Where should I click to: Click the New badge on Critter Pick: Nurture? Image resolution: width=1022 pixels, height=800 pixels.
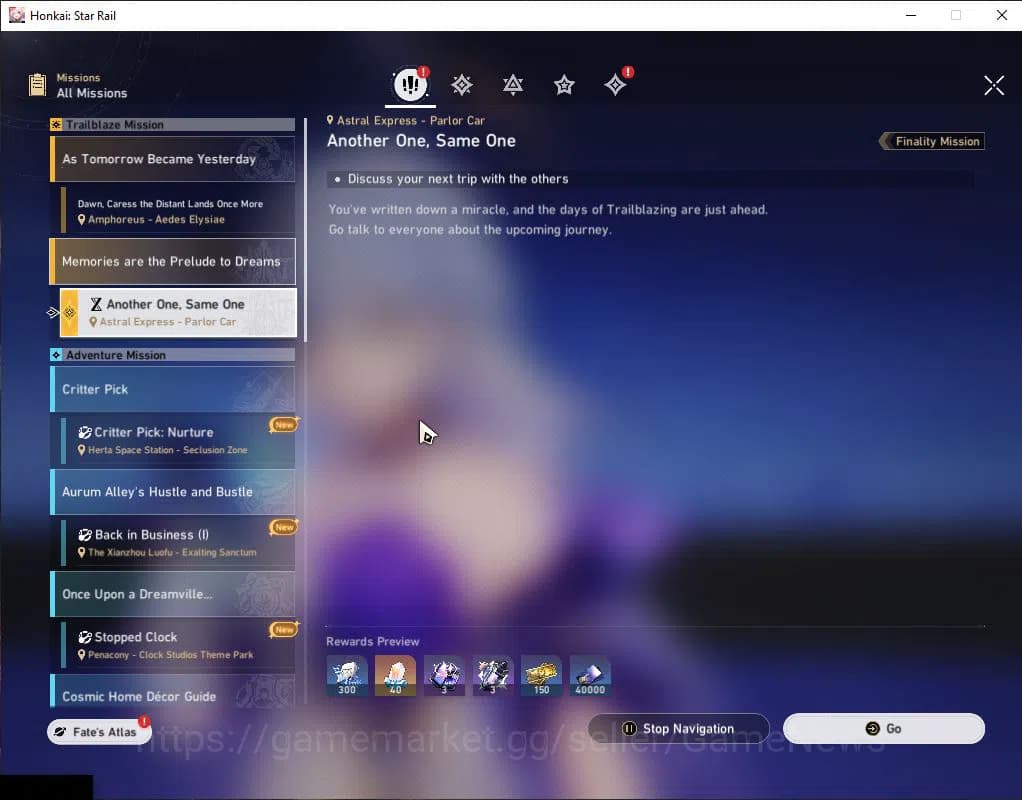[284, 424]
